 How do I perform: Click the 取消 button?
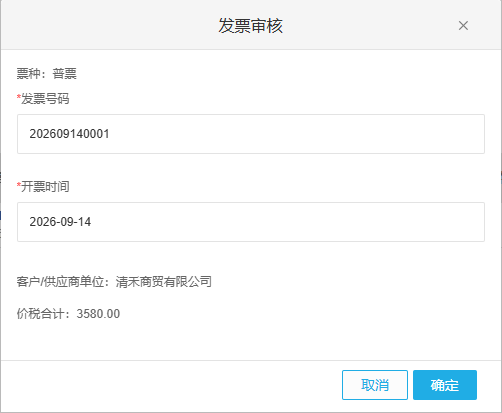[375, 385]
